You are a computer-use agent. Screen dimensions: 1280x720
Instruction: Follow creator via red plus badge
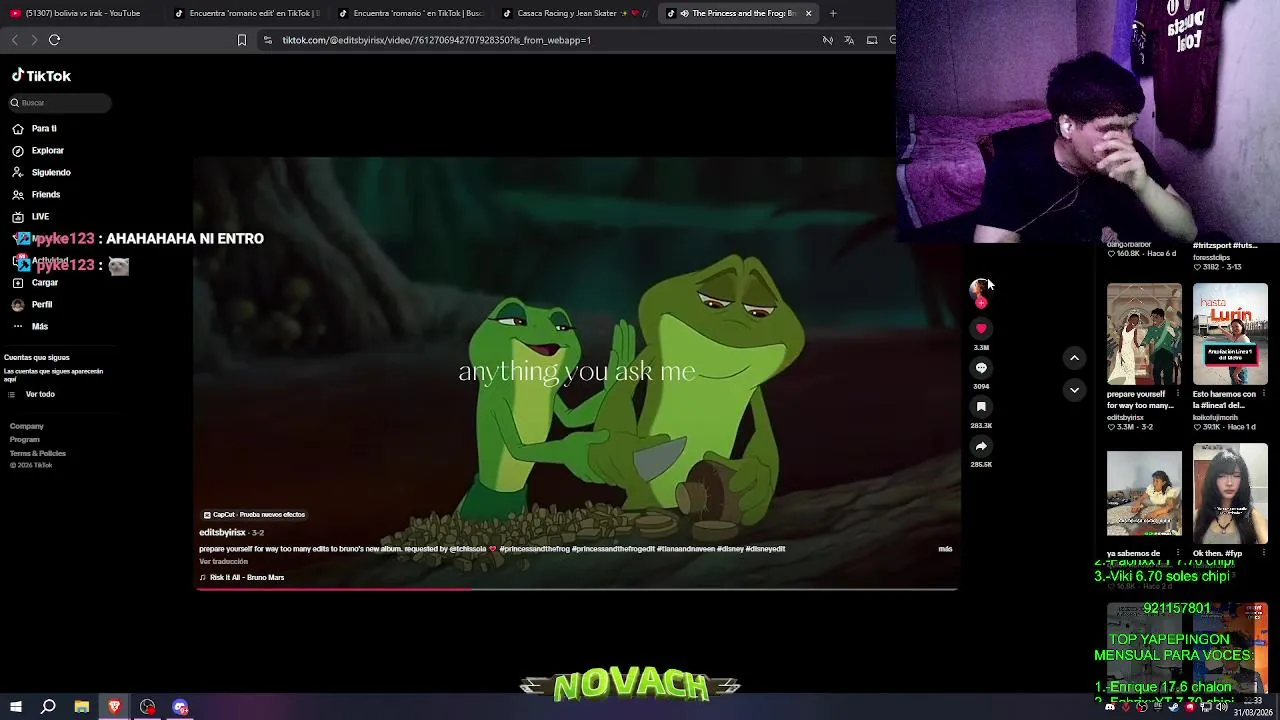[x=981, y=302]
